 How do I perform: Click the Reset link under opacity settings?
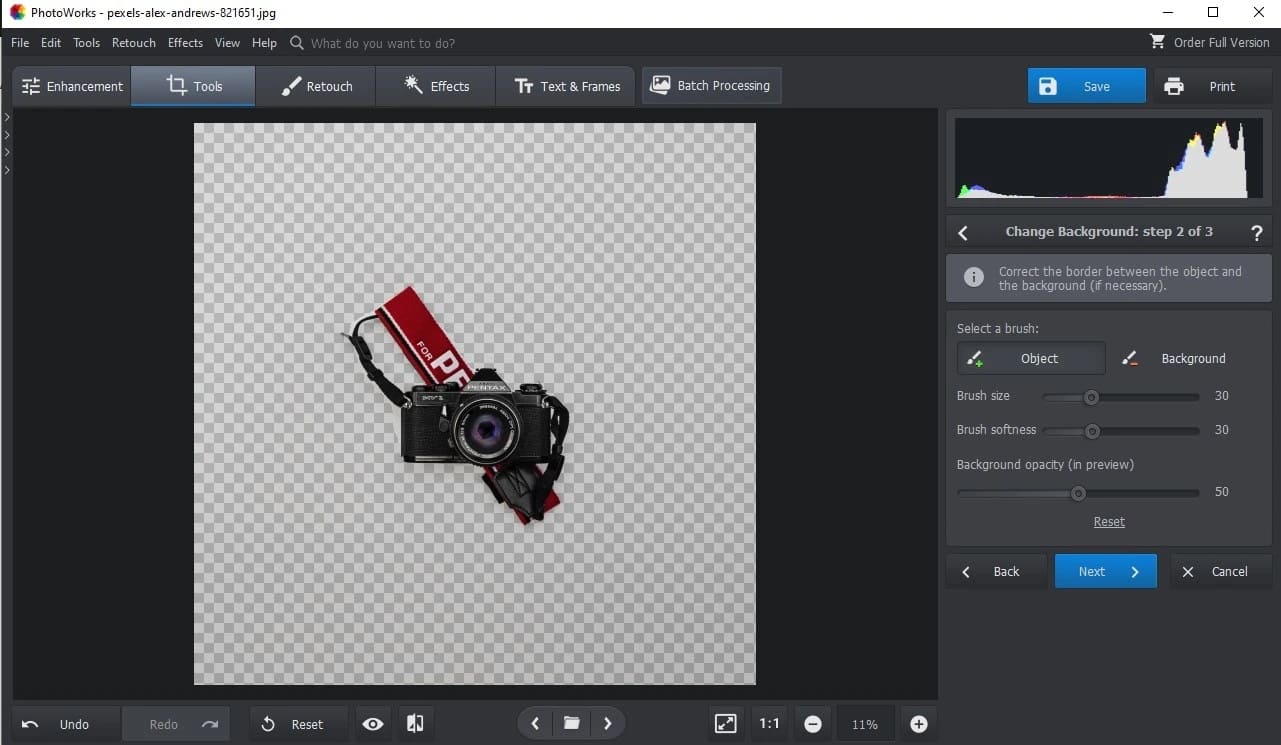[x=1108, y=521]
